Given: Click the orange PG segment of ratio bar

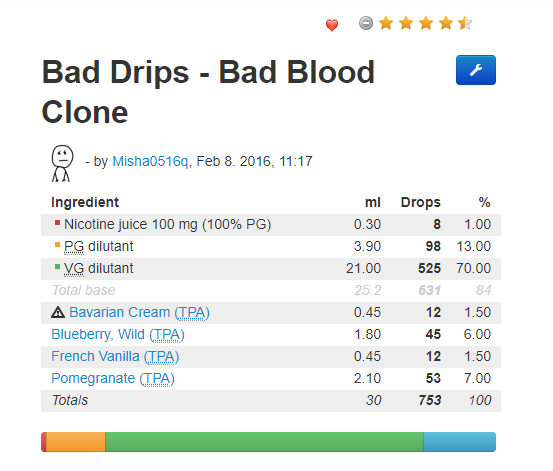Looking at the screenshot, I should (x=76, y=442).
